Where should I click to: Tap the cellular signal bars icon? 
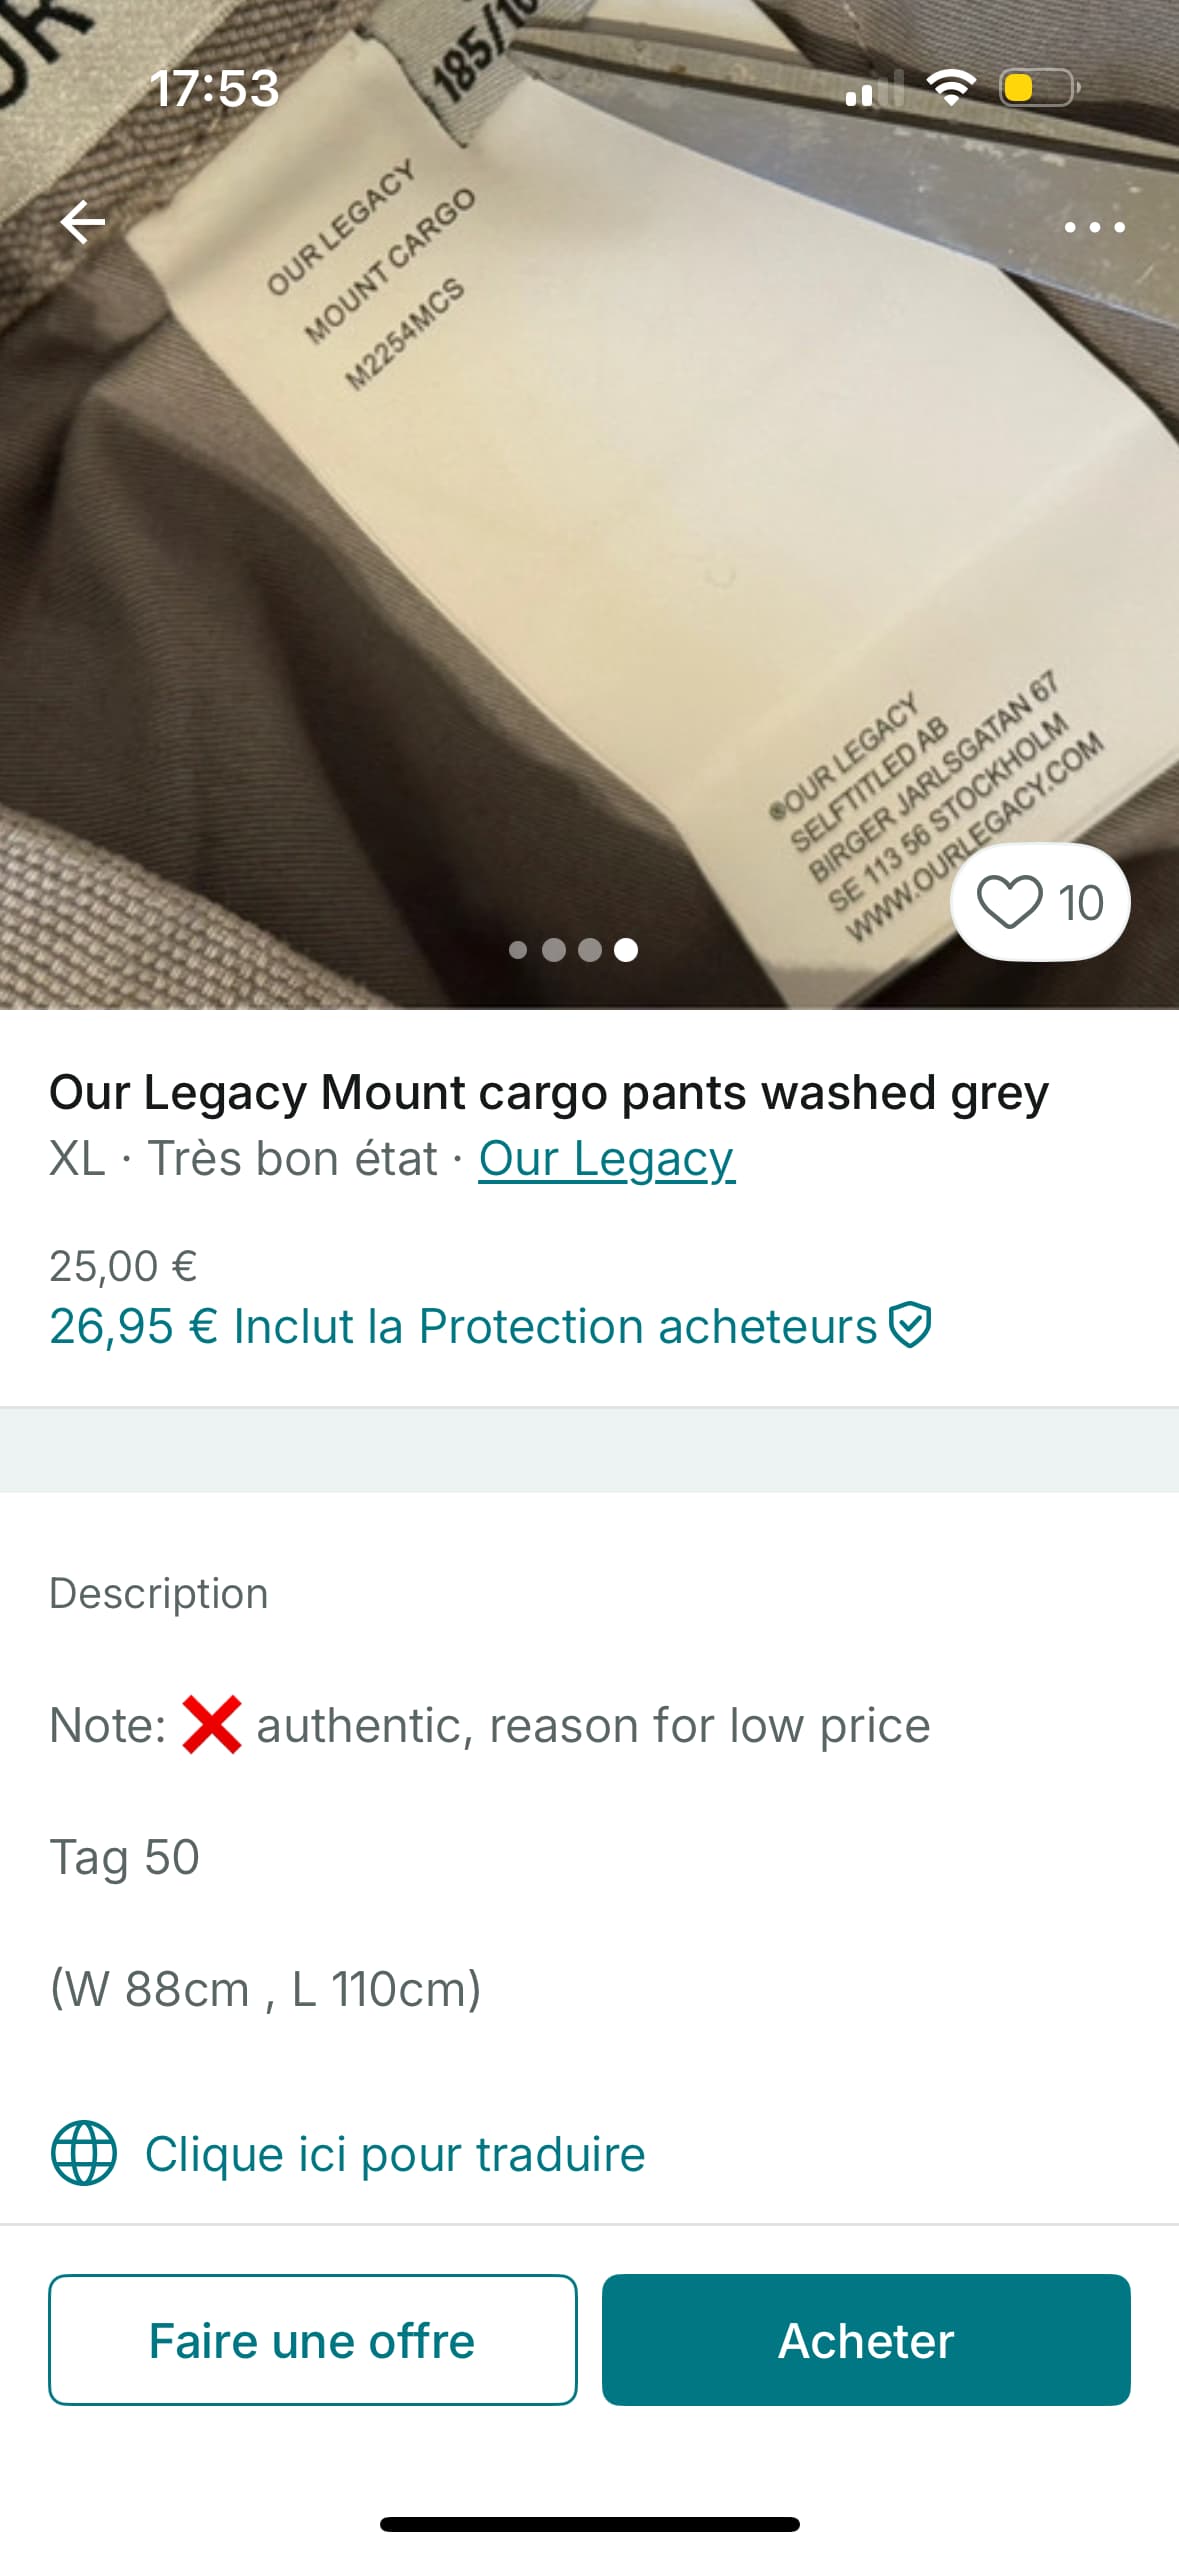tap(873, 90)
